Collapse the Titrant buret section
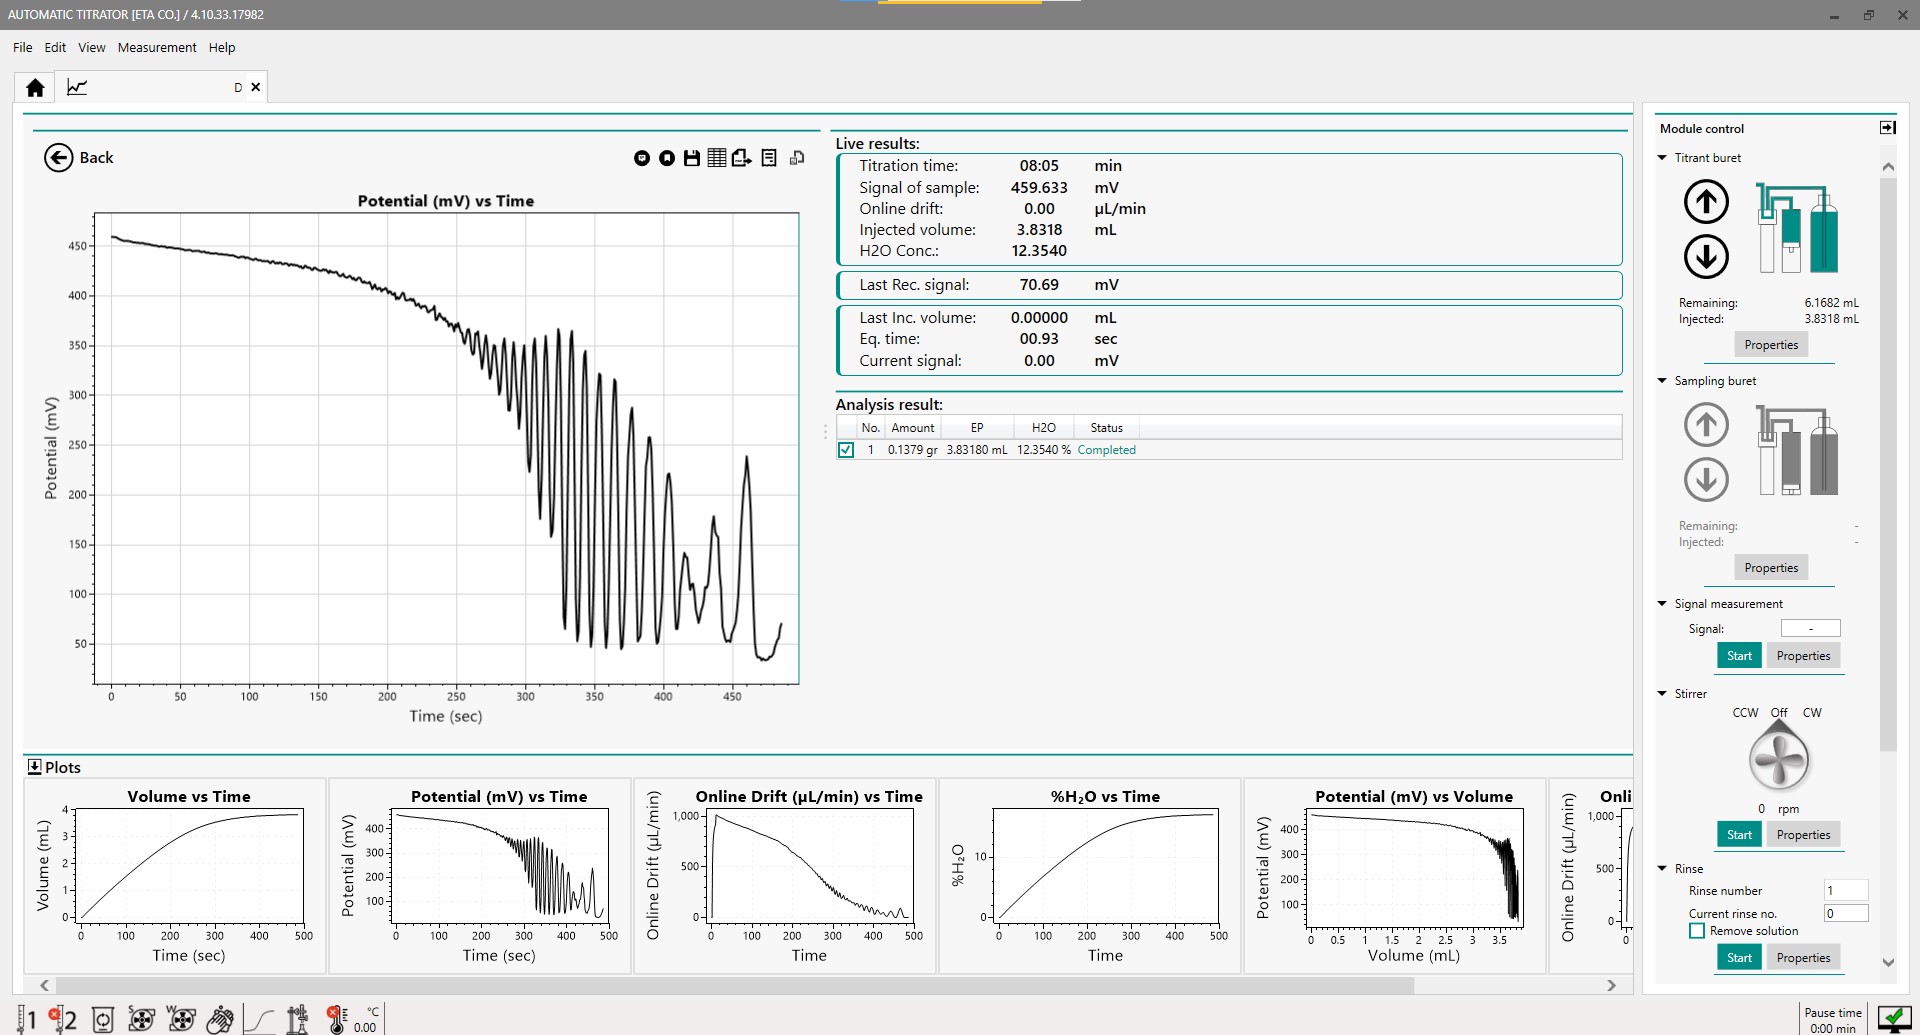This screenshot has width=1920, height=1035. [x=1662, y=158]
